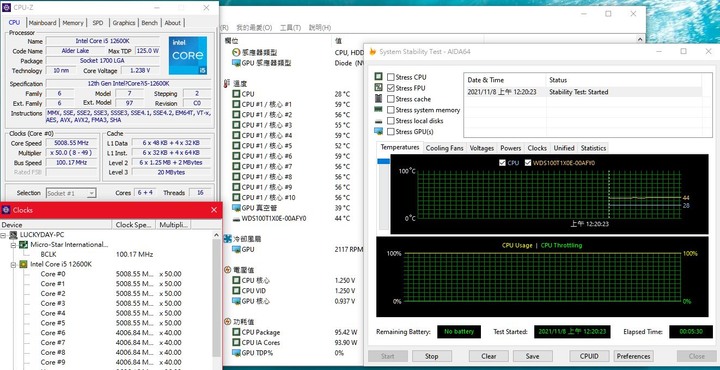Enable the Stress GPU(s) checkbox
720x370 pixels.
point(391,132)
